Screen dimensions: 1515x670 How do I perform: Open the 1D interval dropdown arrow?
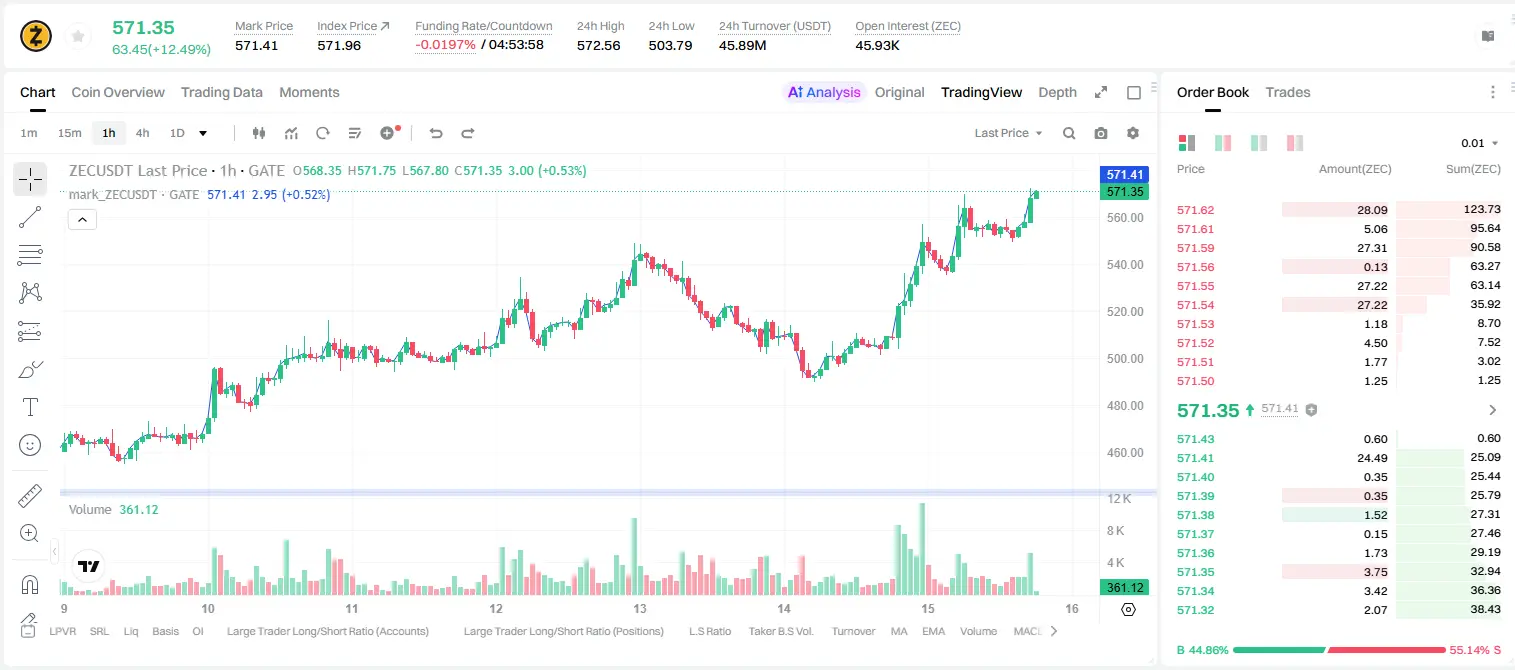(x=204, y=133)
